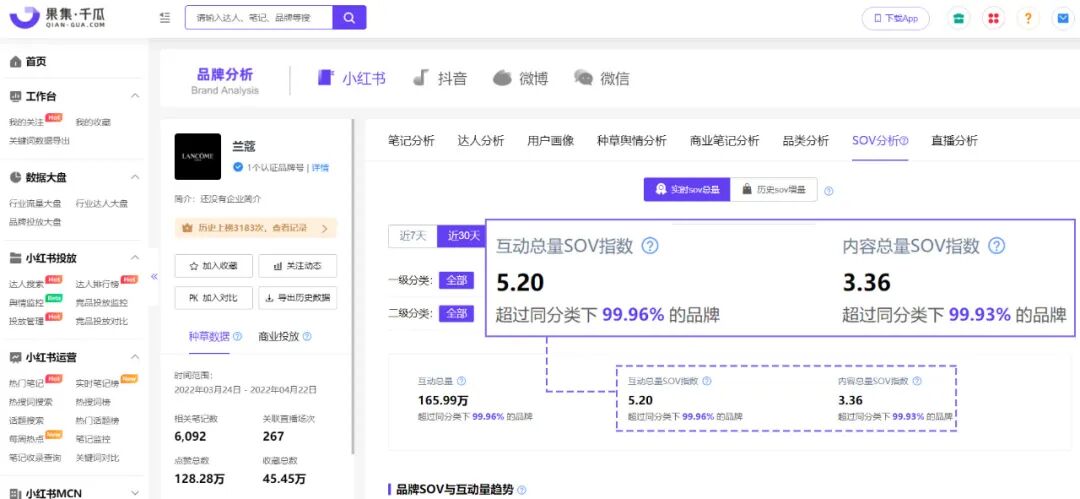
Task: Open 舆情监控 in the sidebar
Action: (x=26, y=303)
